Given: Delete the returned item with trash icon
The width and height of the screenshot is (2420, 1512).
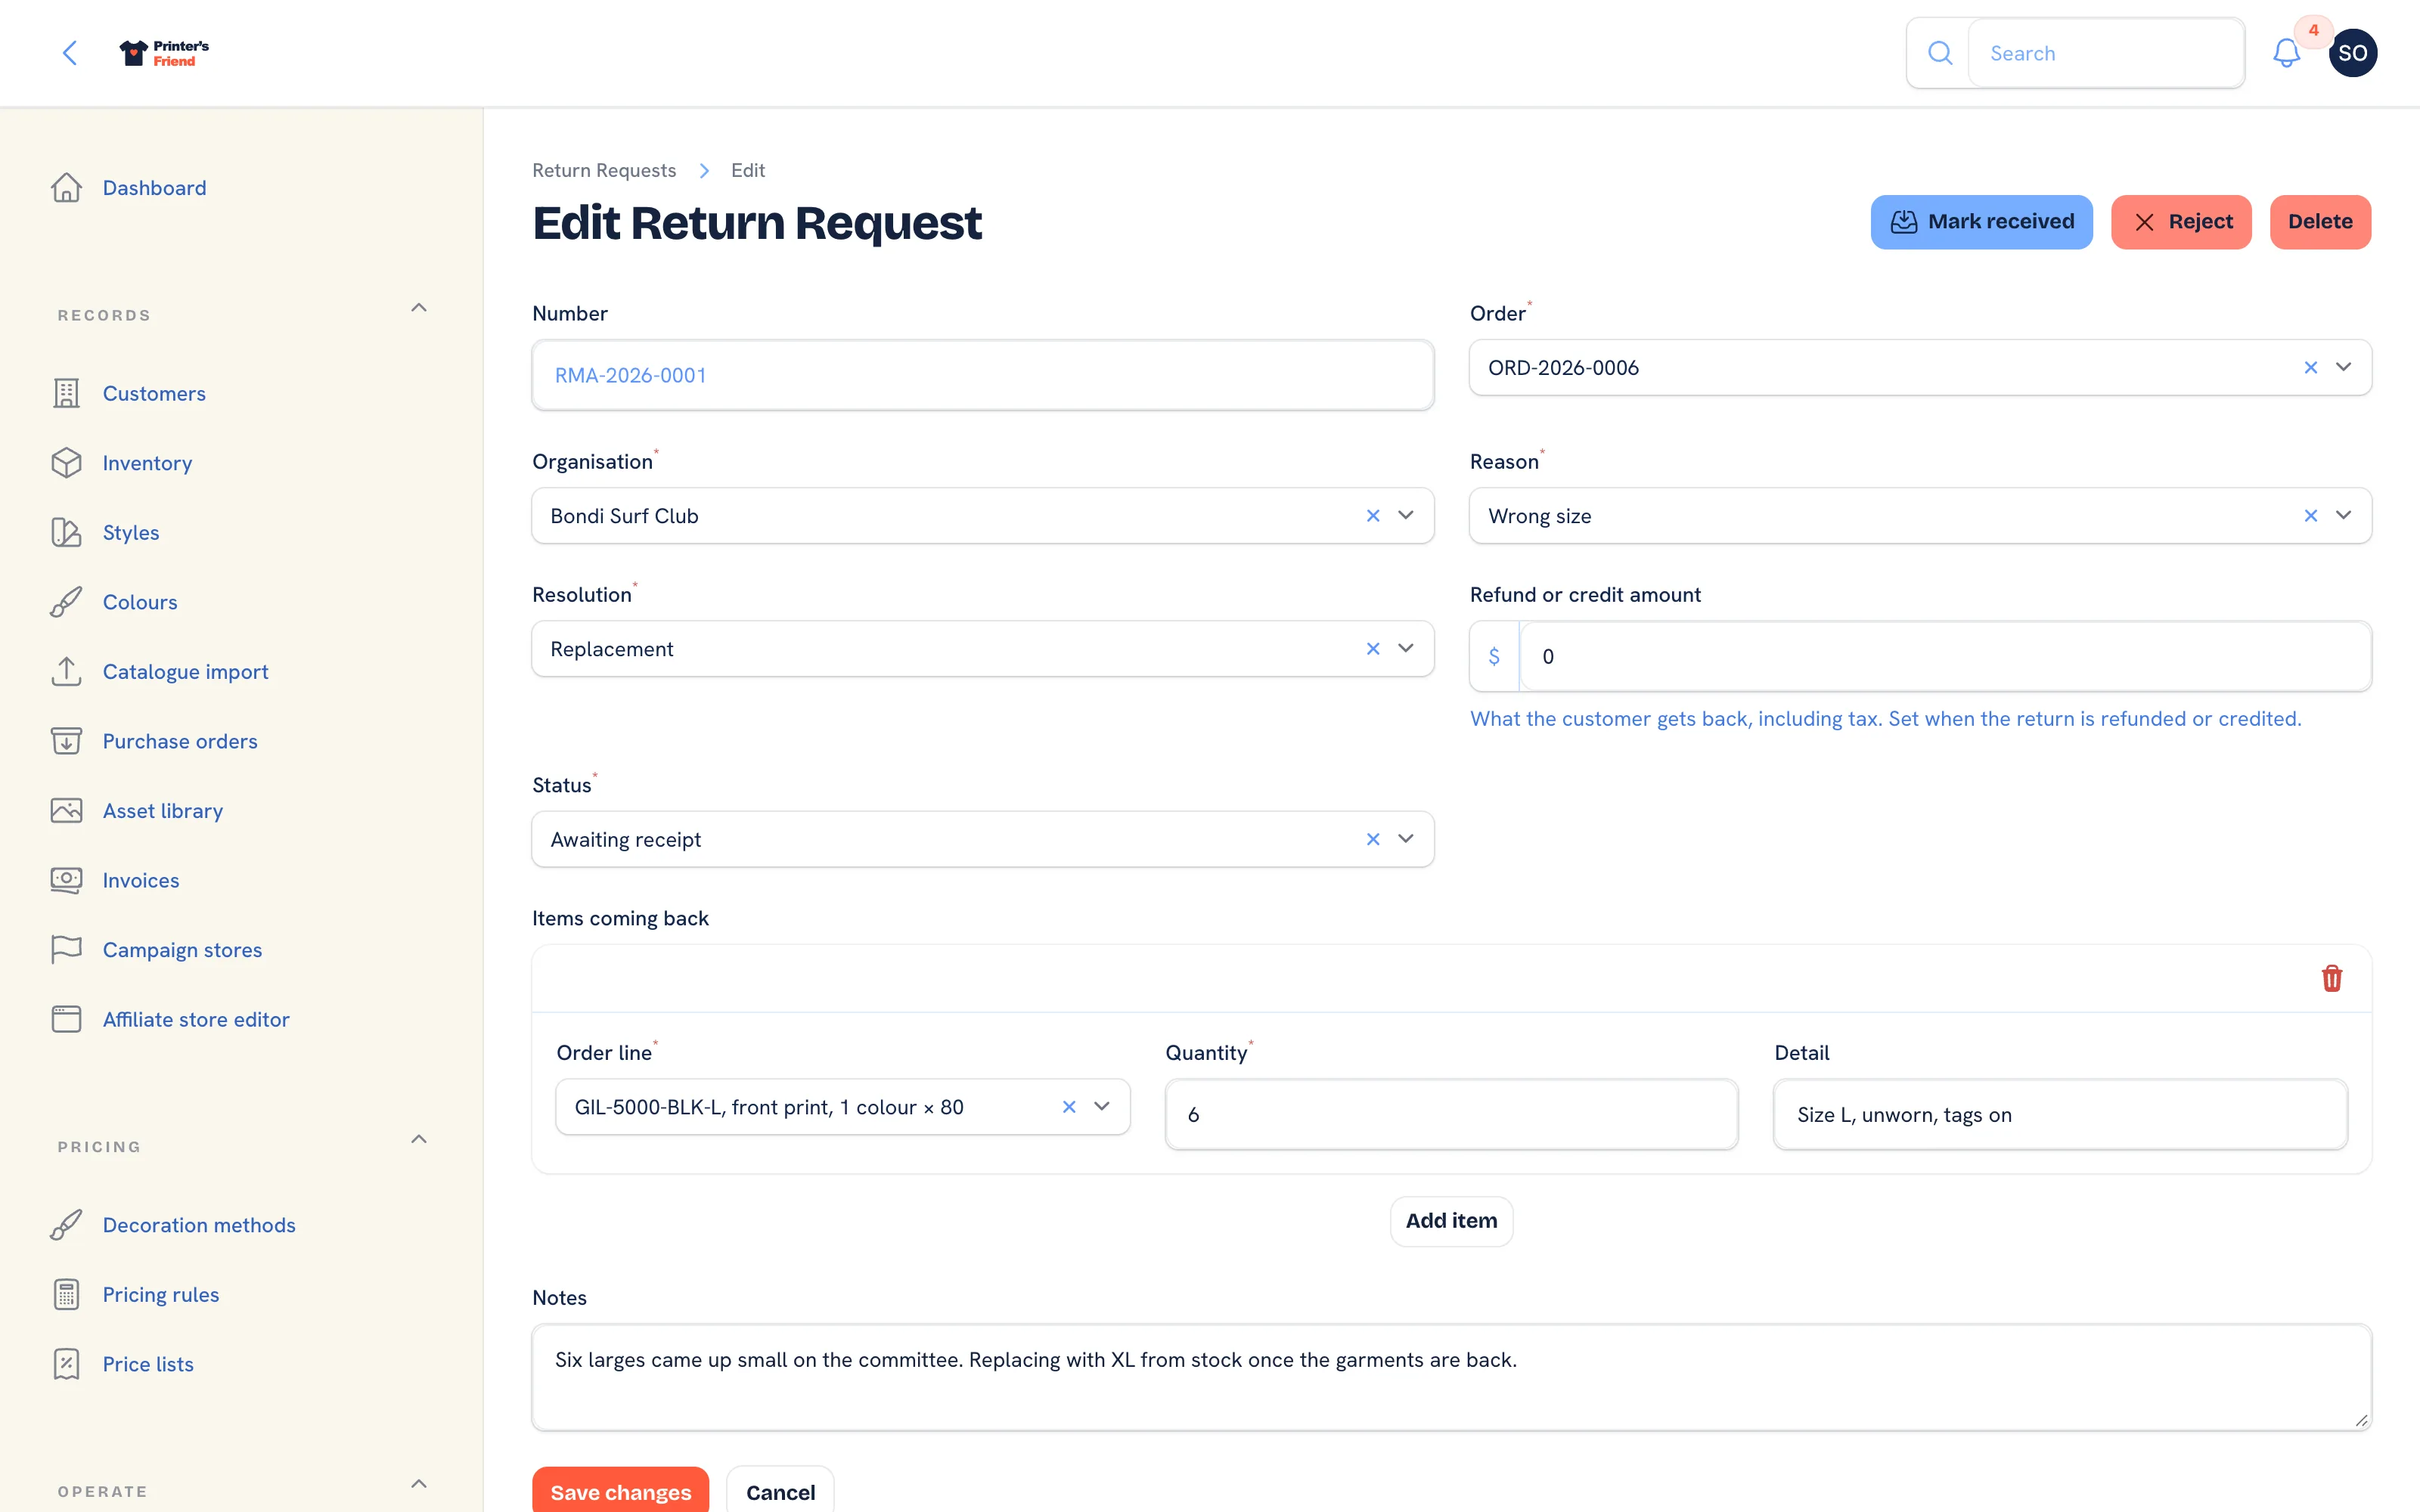Looking at the screenshot, I should (x=2332, y=978).
